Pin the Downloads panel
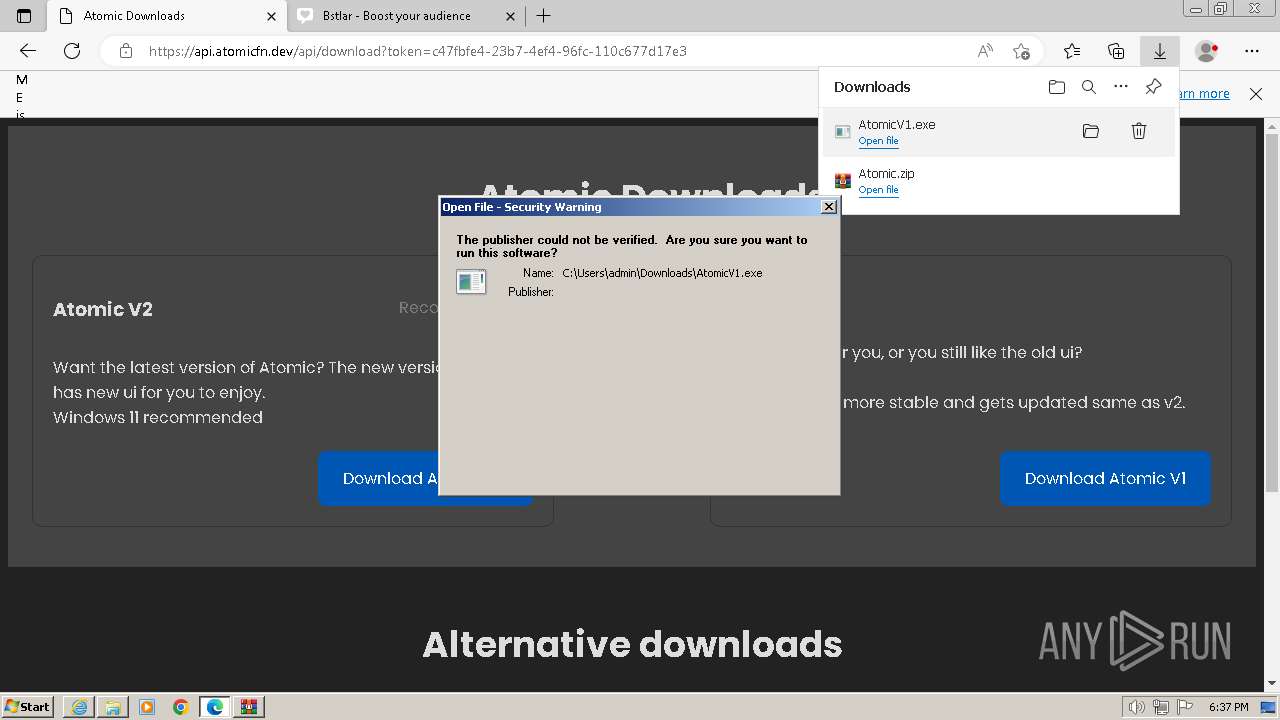This screenshot has height=720, width=1280. (1153, 87)
